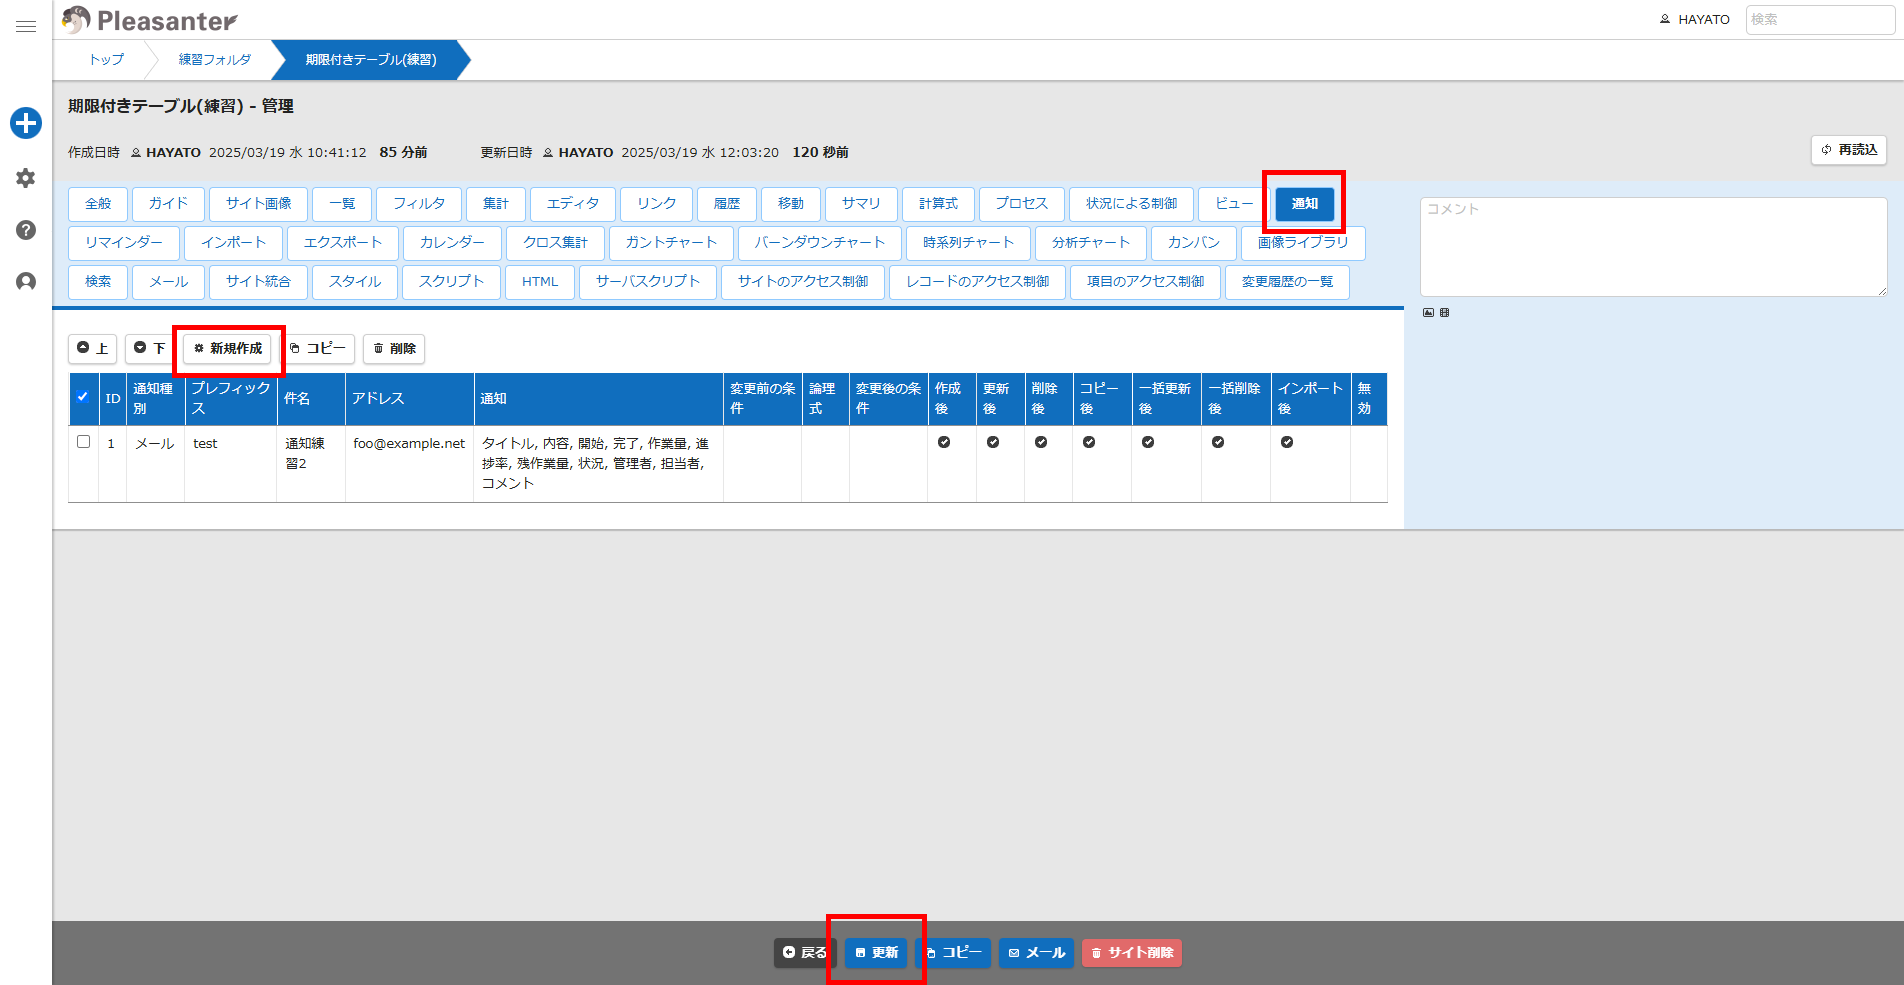Screen dimensions: 1904x985
Task: Open the help question mark icon
Action: pyautogui.click(x=26, y=230)
